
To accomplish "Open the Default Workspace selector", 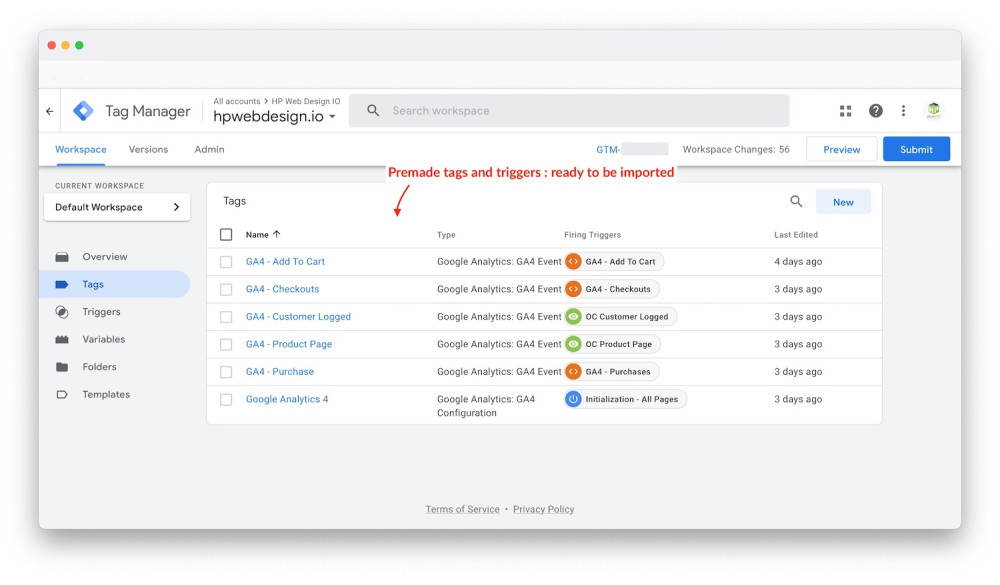I will pyautogui.click(x=117, y=207).
